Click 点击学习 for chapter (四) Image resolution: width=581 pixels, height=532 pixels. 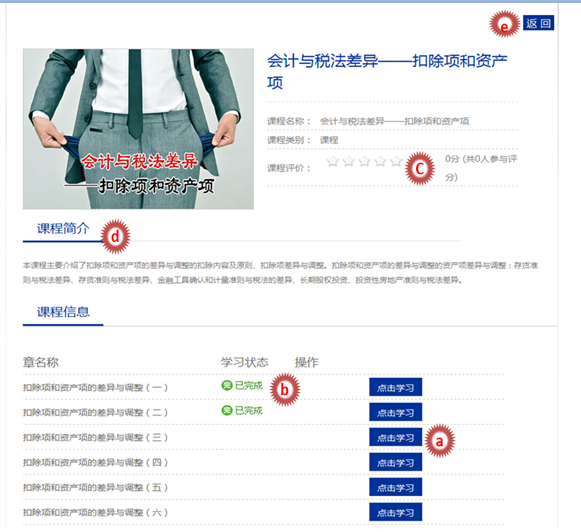395,462
